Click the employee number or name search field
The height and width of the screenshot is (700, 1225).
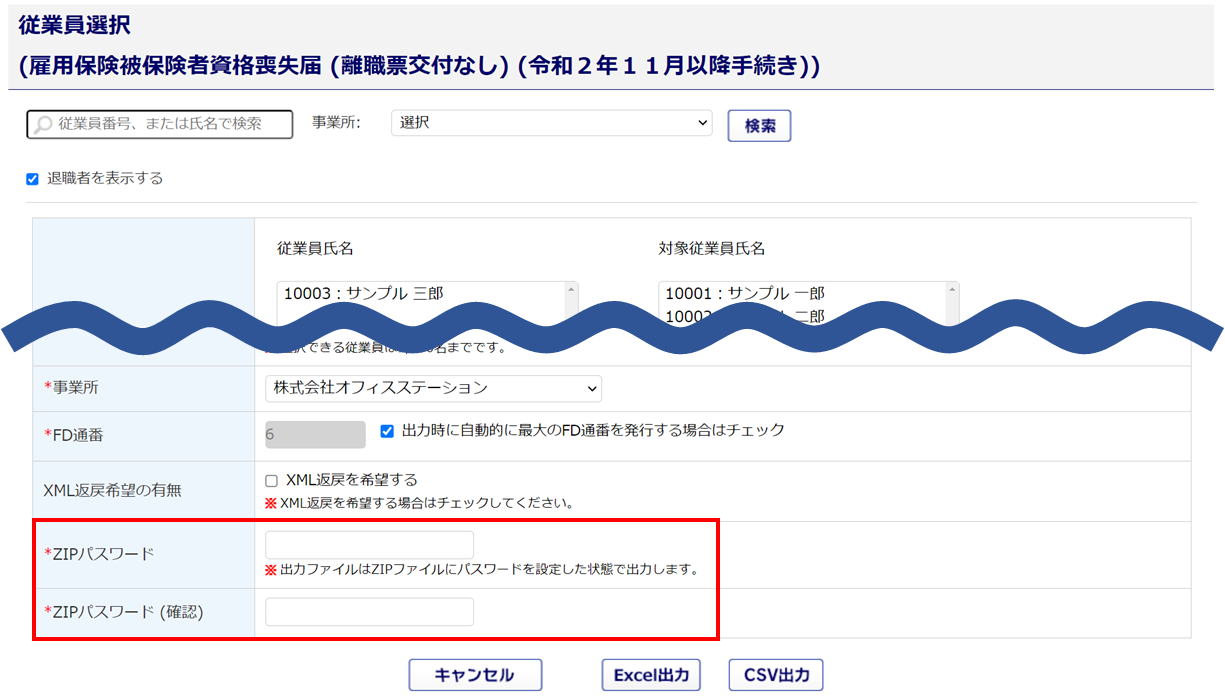click(160, 124)
